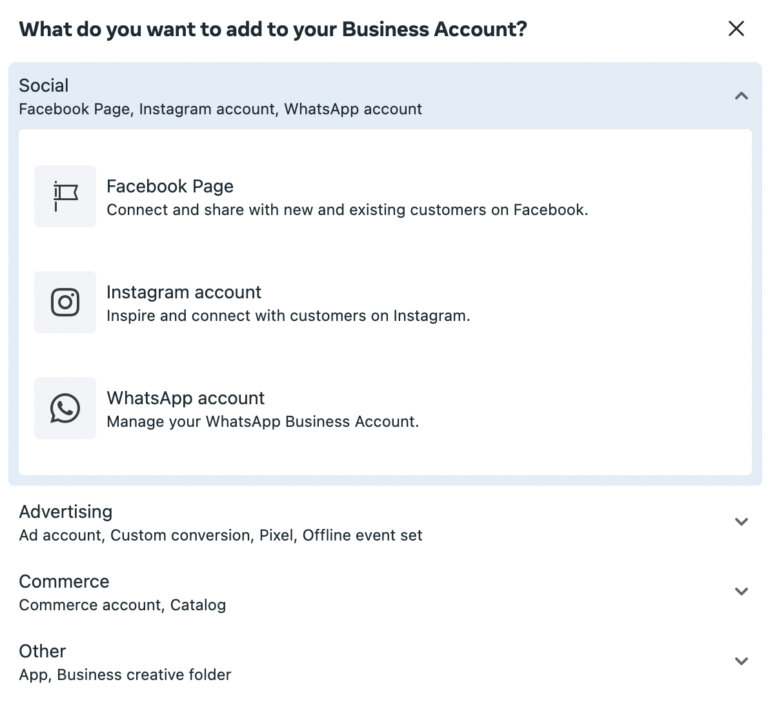This screenshot has width=768, height=711.
Task: Expand the Commerce section chevron
Action: 742,591
